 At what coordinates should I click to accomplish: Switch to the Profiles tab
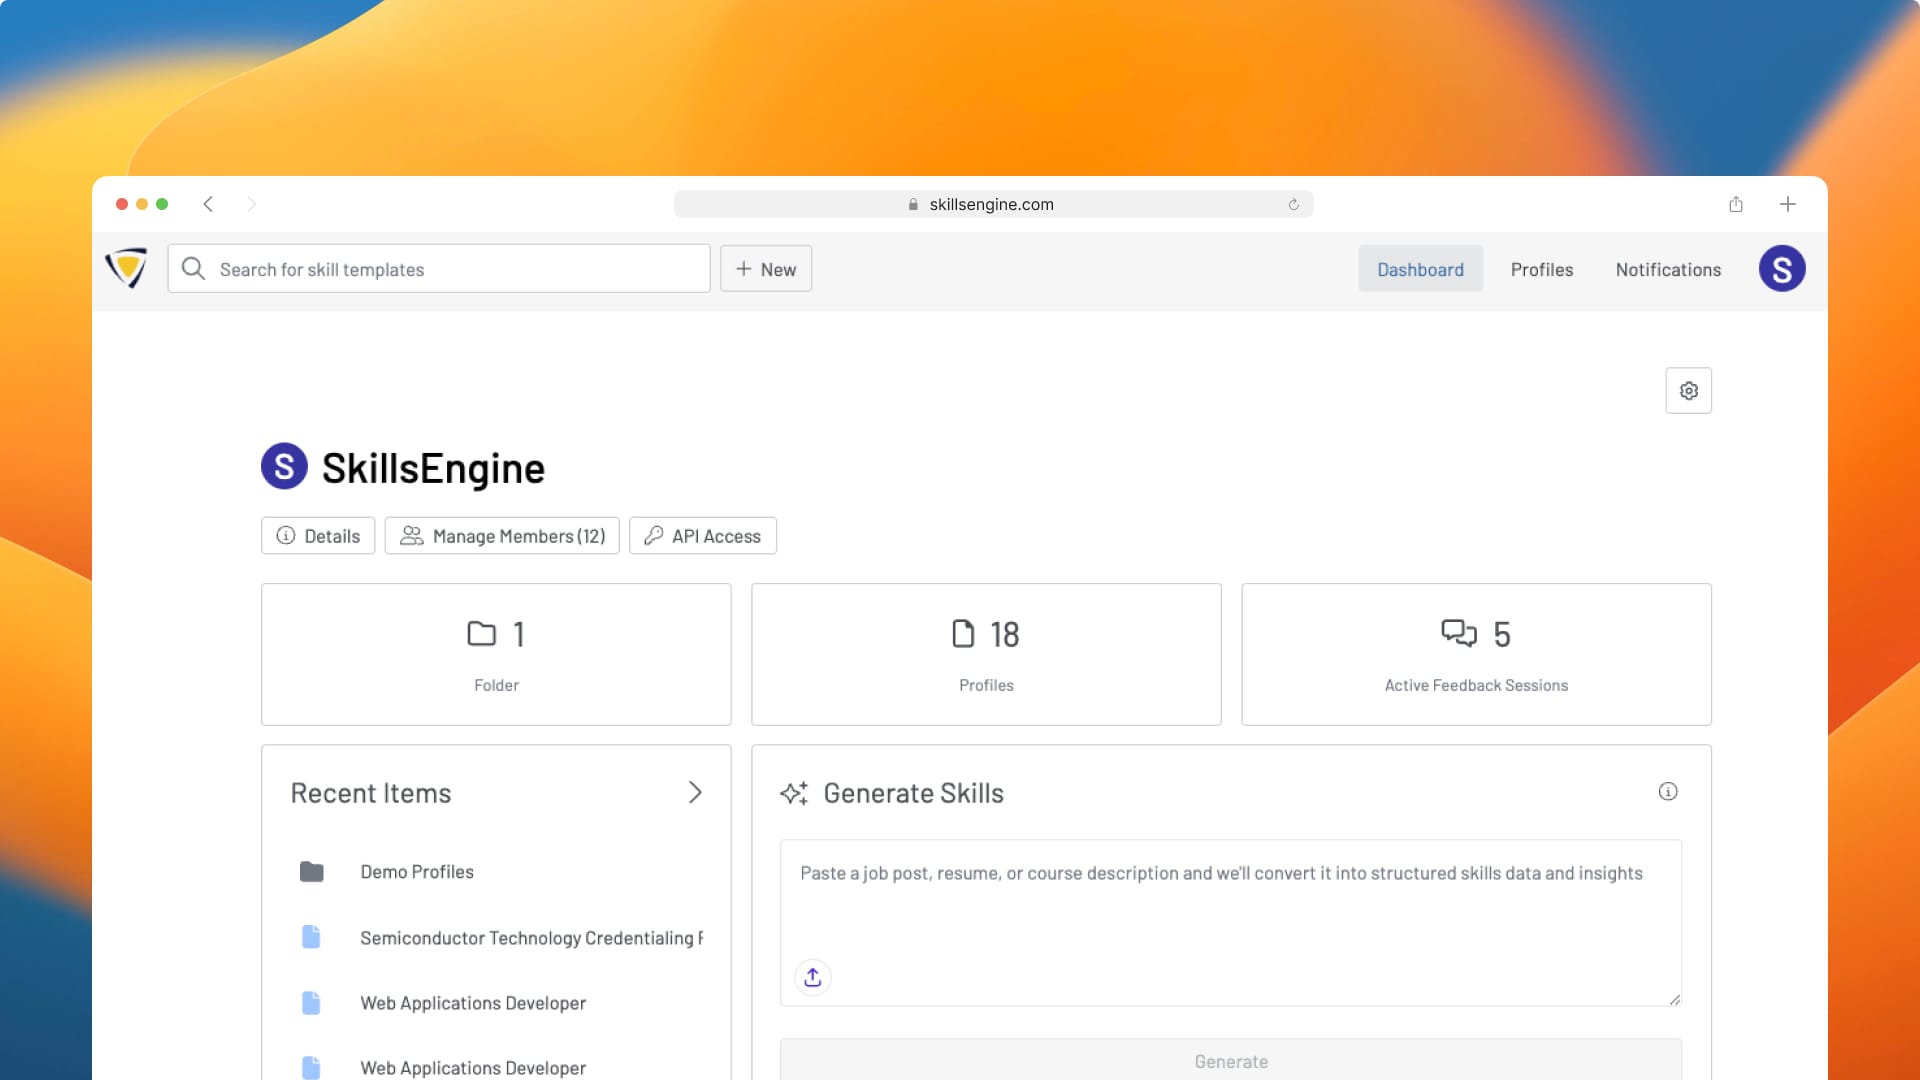click(x=1541, y=269)
